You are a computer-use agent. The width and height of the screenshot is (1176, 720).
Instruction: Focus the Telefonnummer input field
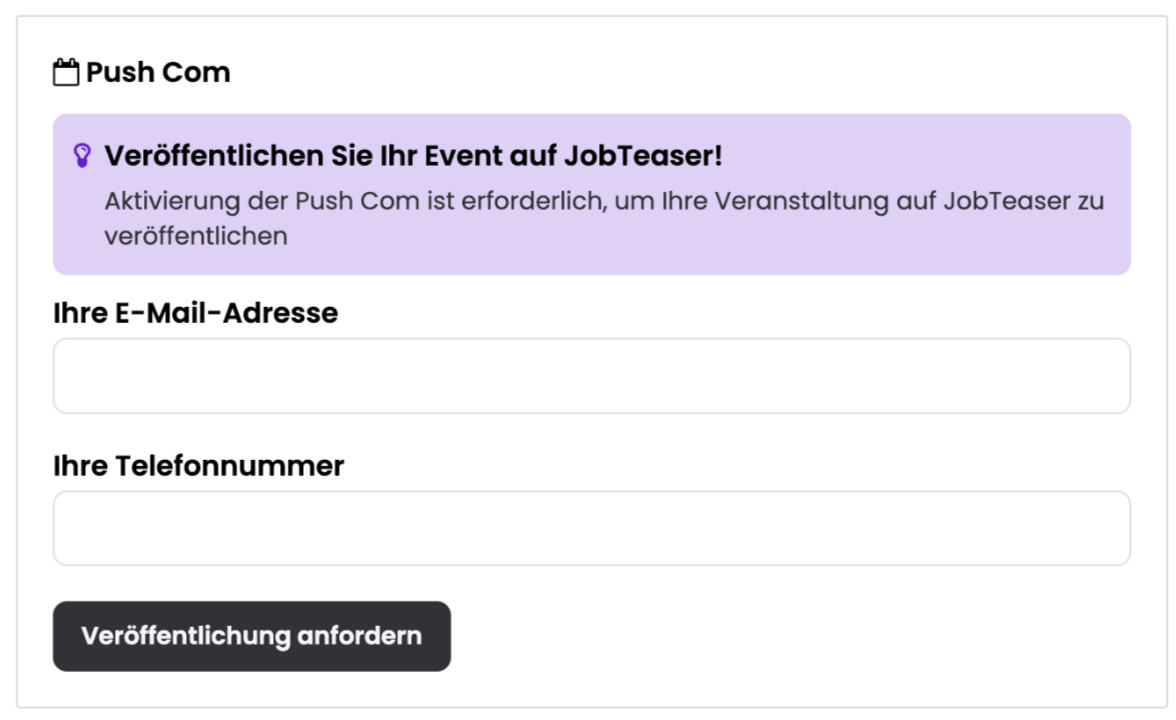pyautogui.click(x=591, y=528)
